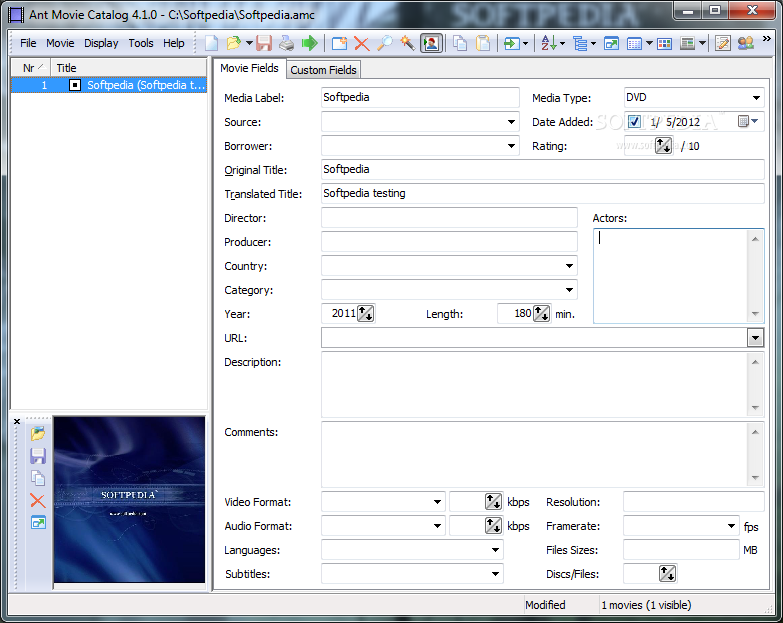Viewport: 783px width, 623px height.
Task: Open the Movie menu
Action: (60, 43)
